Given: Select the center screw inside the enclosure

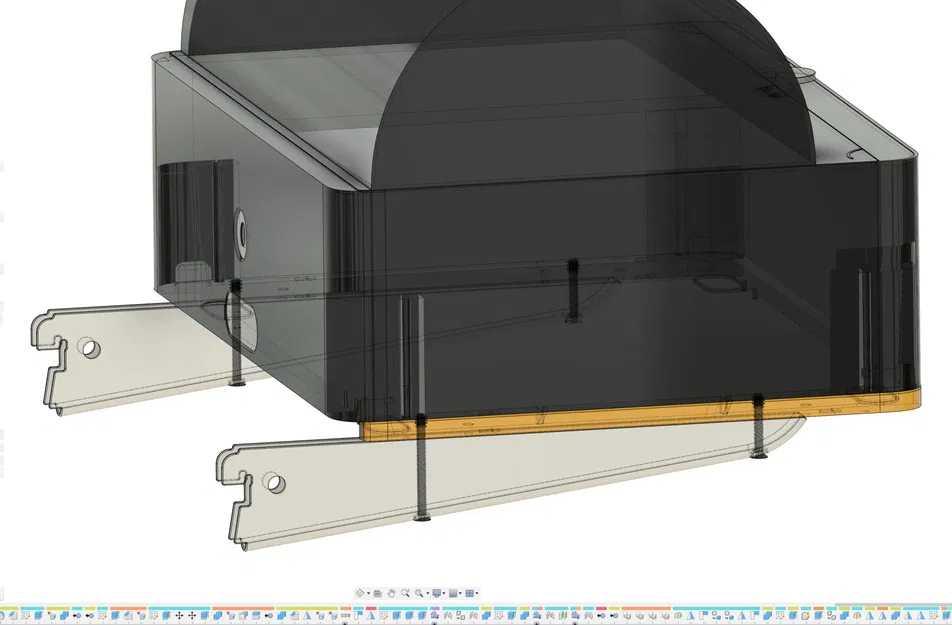Looking at the screenshot, I should click(573, 290).
